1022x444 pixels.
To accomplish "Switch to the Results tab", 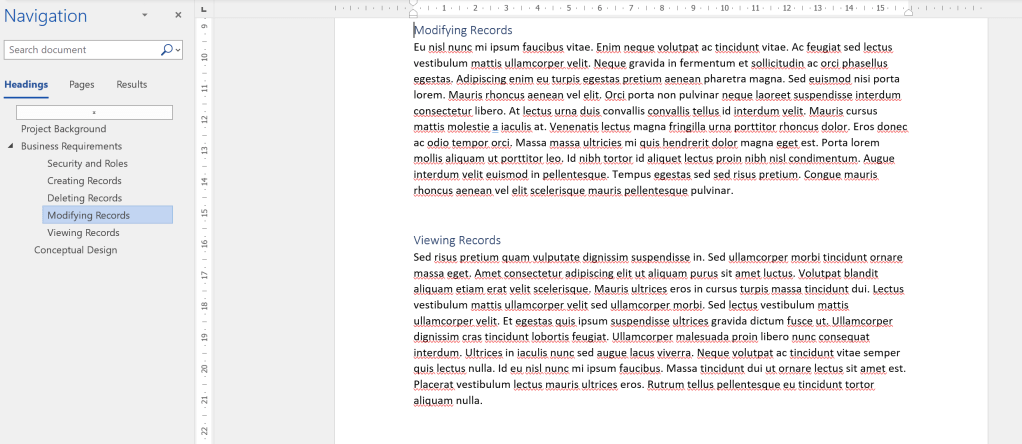I will coord(131,85).
